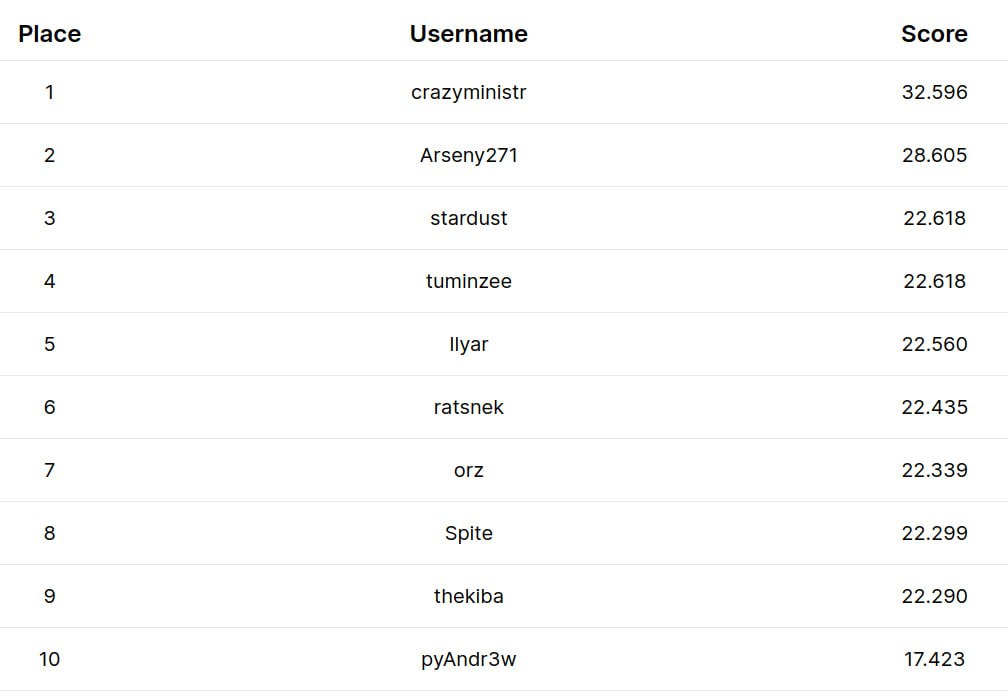Click on username stardust
This screenshot has width=1008, height=692.
point(468,218)
